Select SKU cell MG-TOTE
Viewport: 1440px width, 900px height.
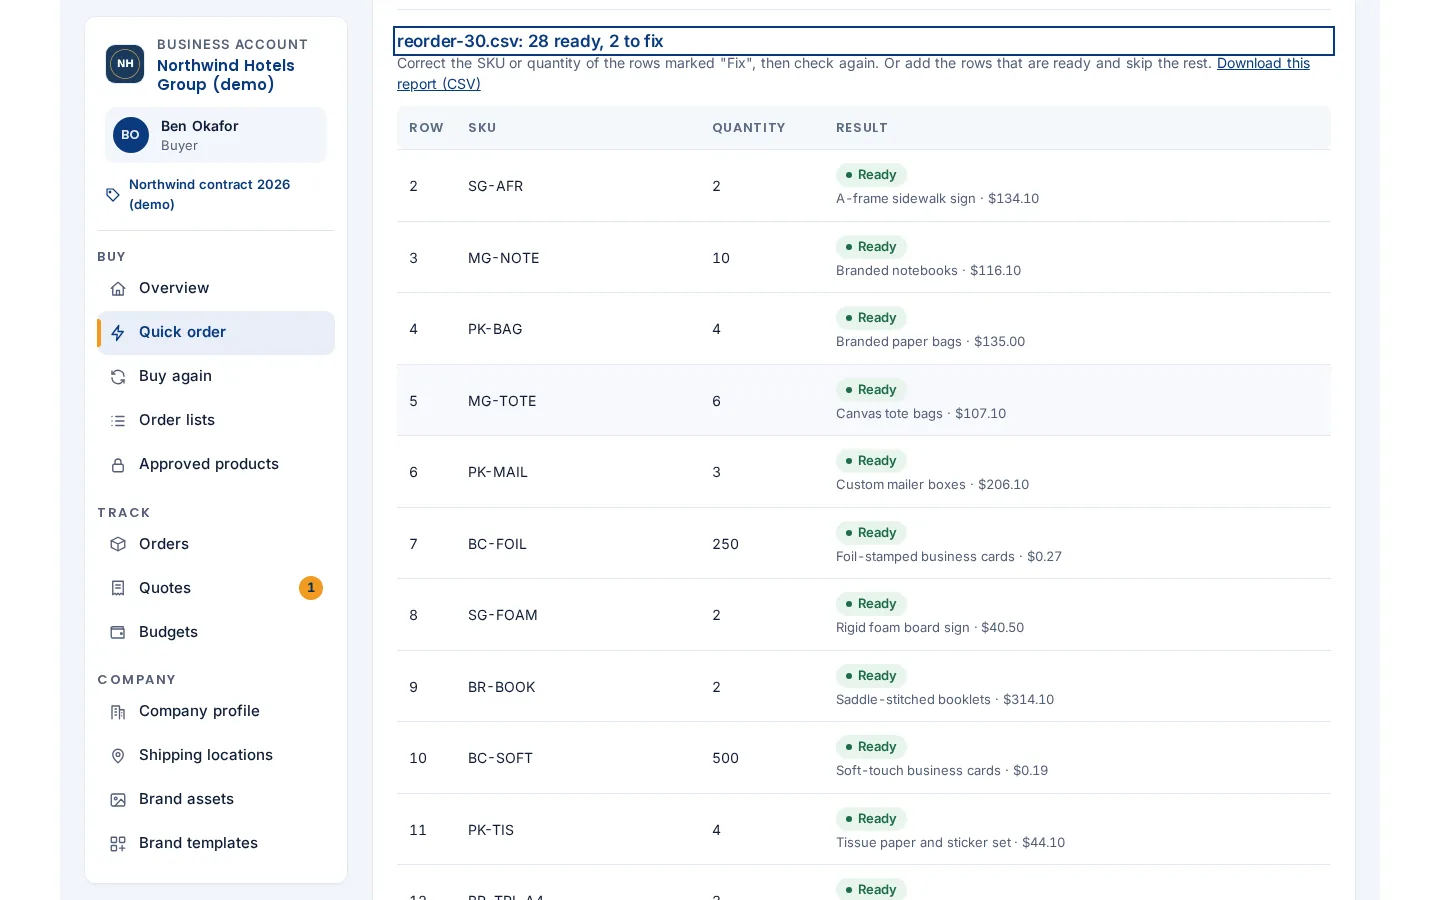pyautogui.click(x=502, y=401)
